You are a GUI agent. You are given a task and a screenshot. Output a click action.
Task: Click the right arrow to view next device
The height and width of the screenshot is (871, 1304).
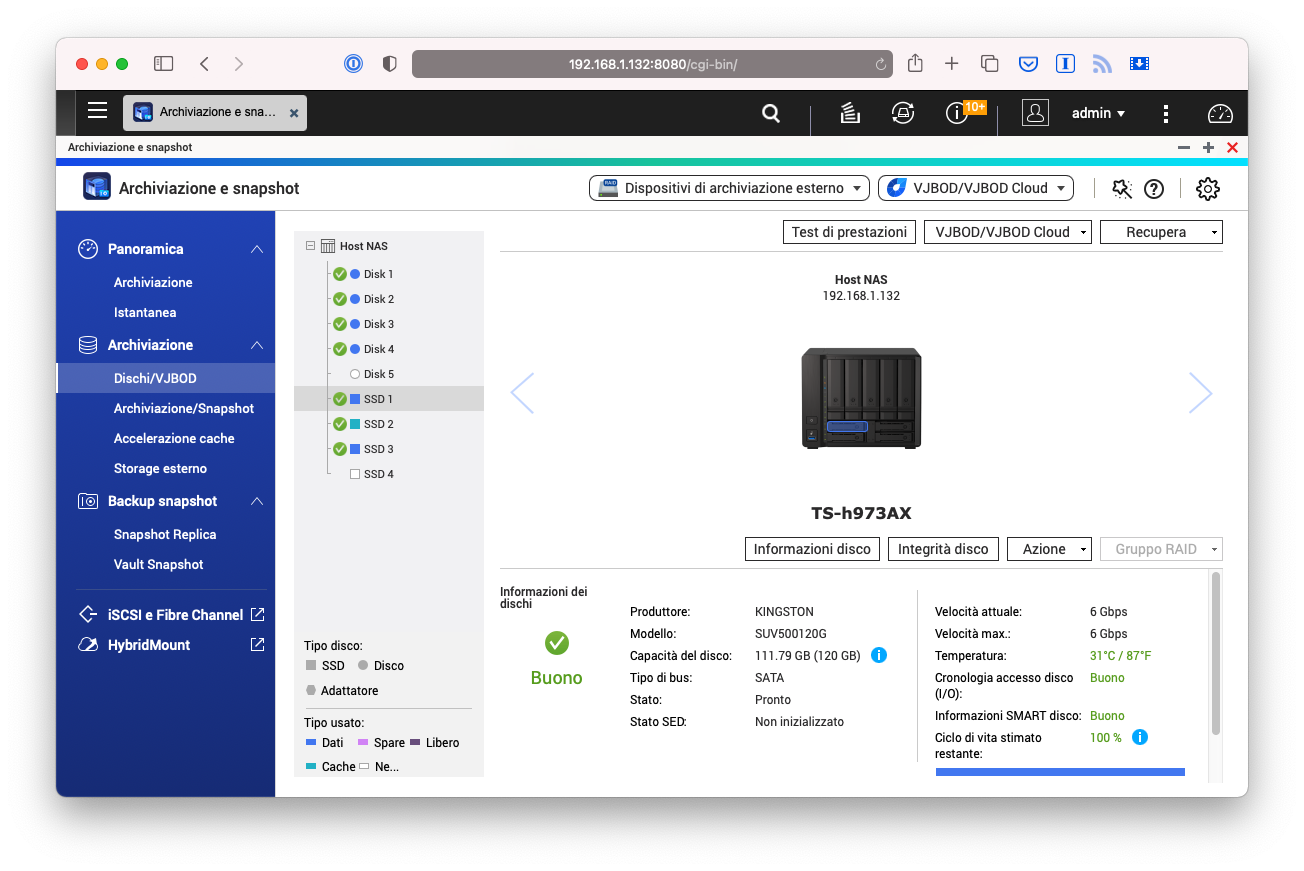1200,393
